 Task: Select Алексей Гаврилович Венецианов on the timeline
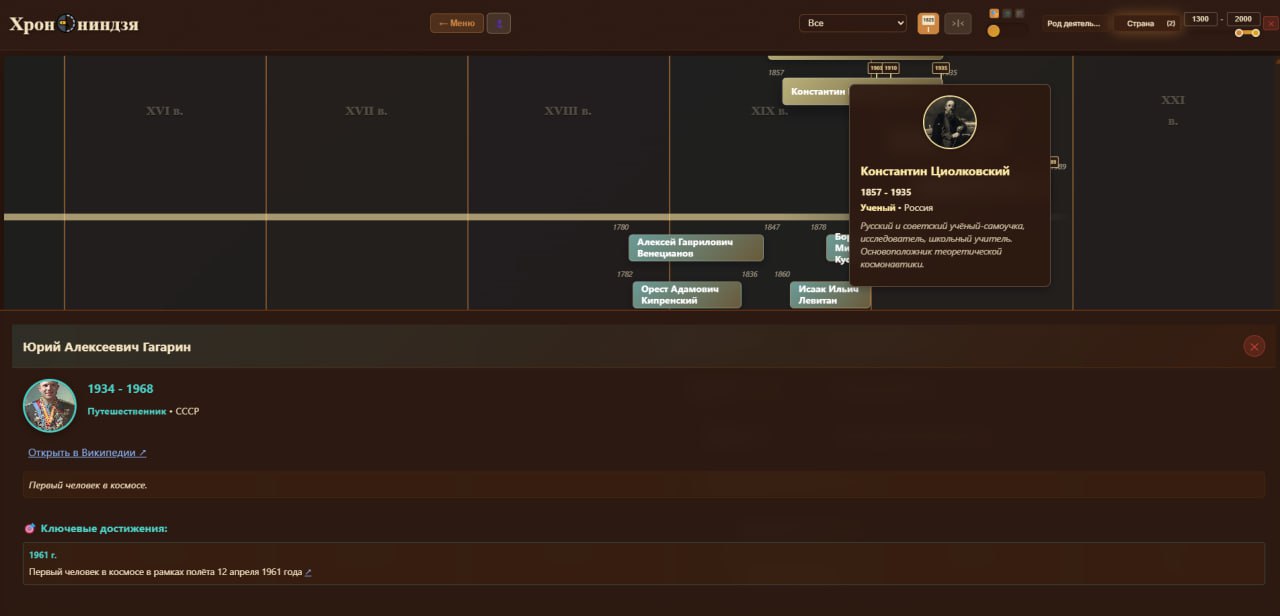click(696, 248)
